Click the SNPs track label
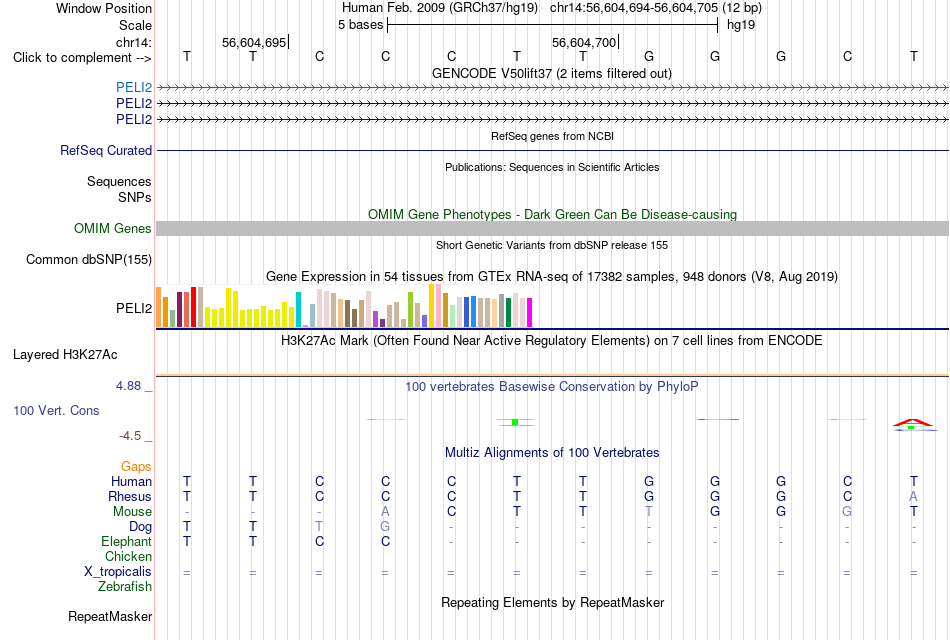950x640 pixels. point(135,197)
